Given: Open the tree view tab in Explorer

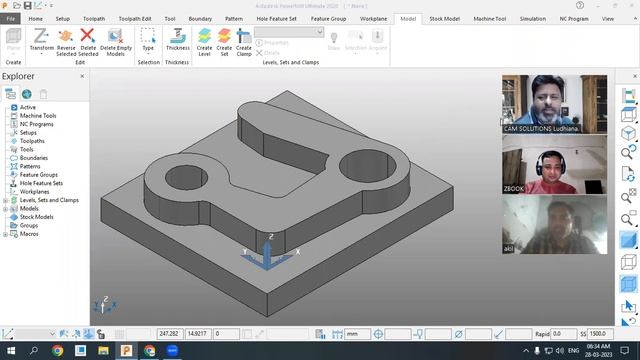Looking at the screenshot, I should point(10,94).
